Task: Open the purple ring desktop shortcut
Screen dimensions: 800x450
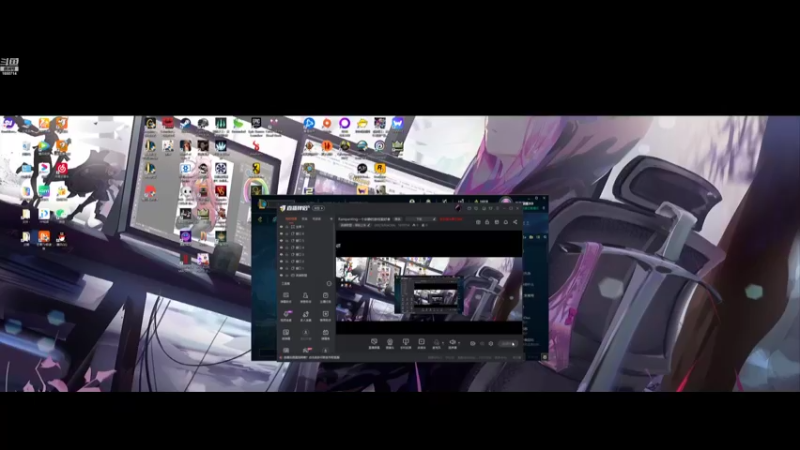Action: pyautogui.click(x=344, y=123)
